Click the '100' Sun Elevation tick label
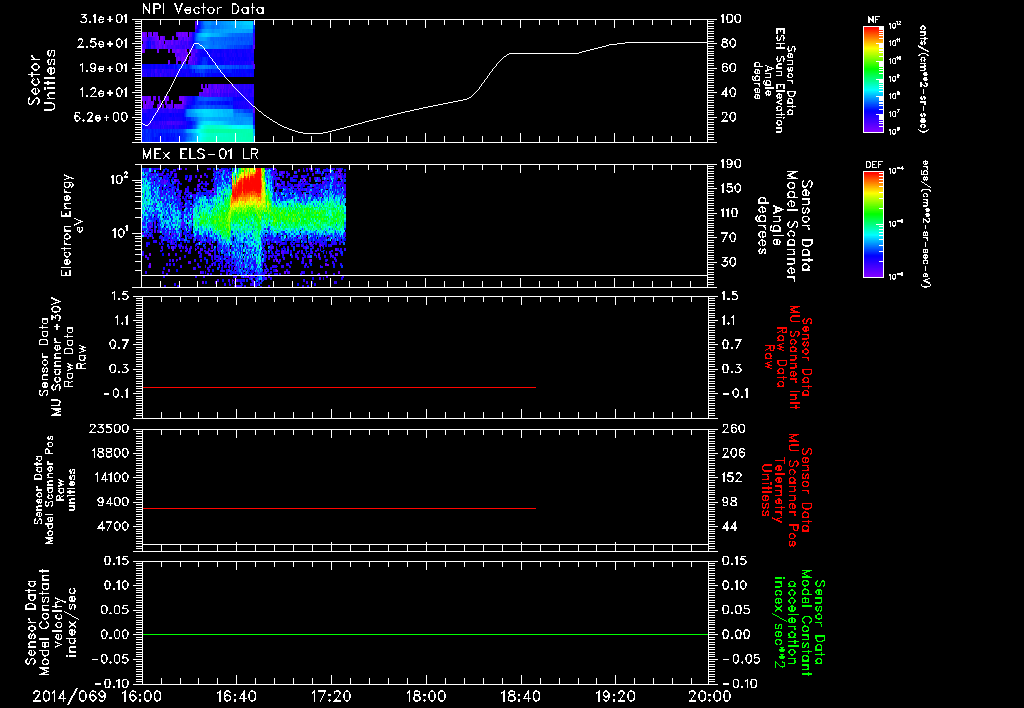1024x708 pixels. [731, 19]
